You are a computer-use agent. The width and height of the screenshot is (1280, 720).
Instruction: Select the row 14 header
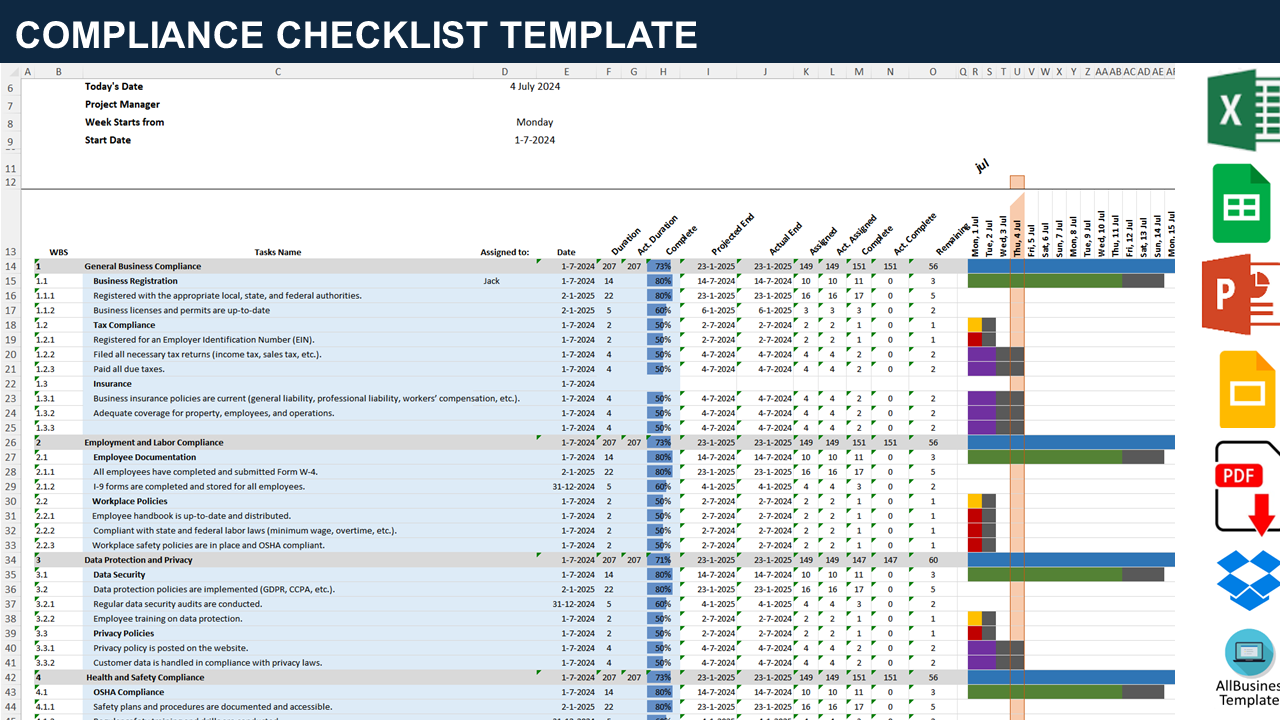click(x=10, y=267)
